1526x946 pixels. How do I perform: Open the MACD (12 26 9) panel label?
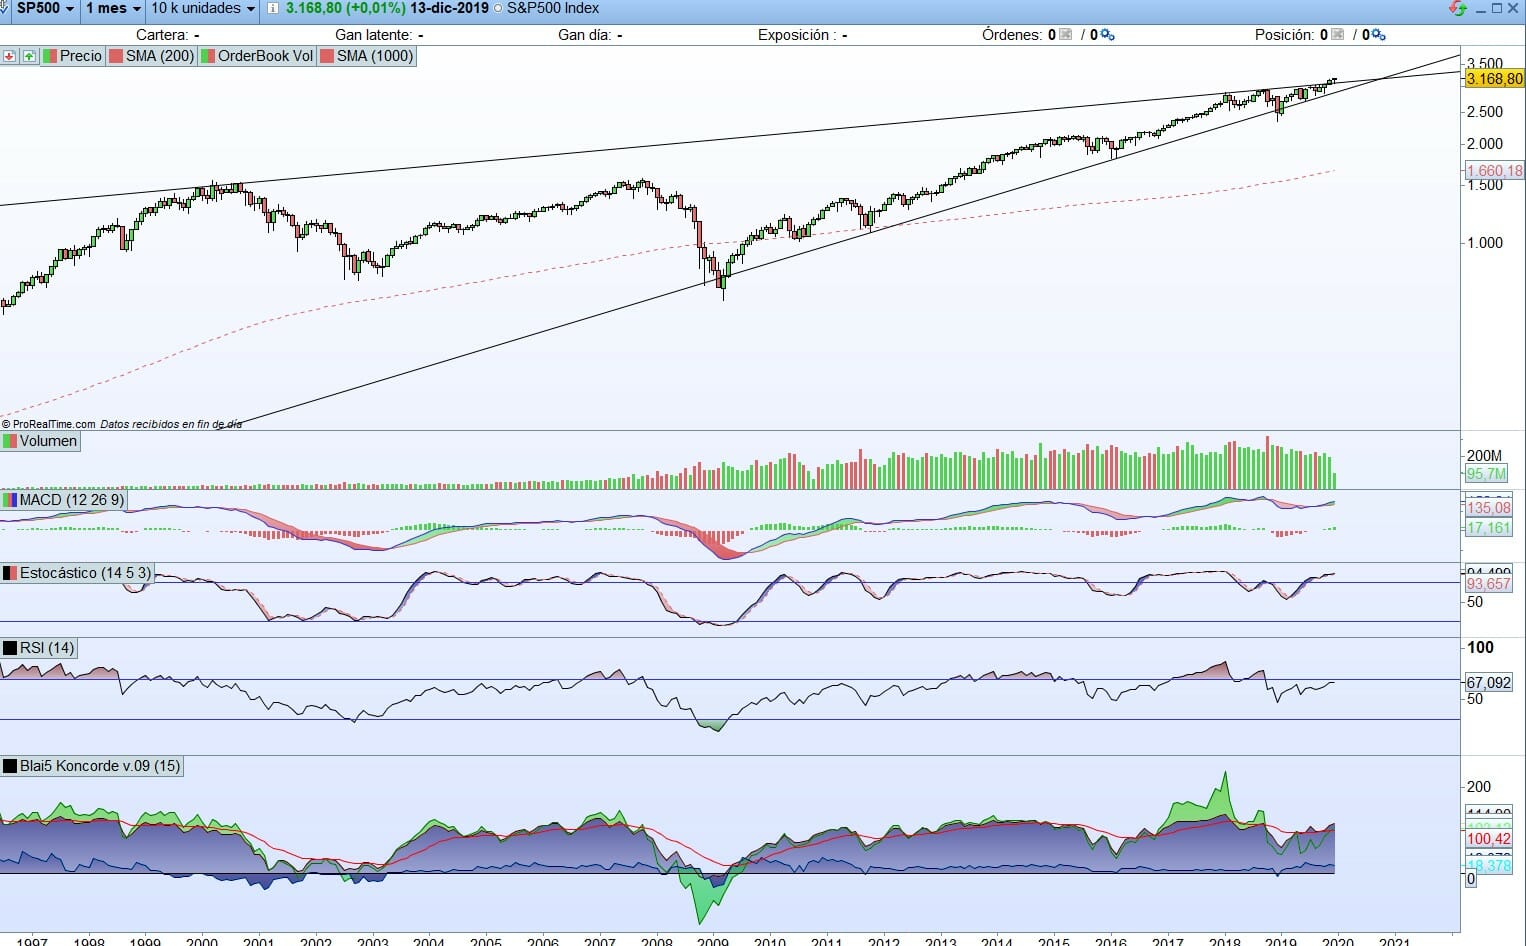[64, 499]
